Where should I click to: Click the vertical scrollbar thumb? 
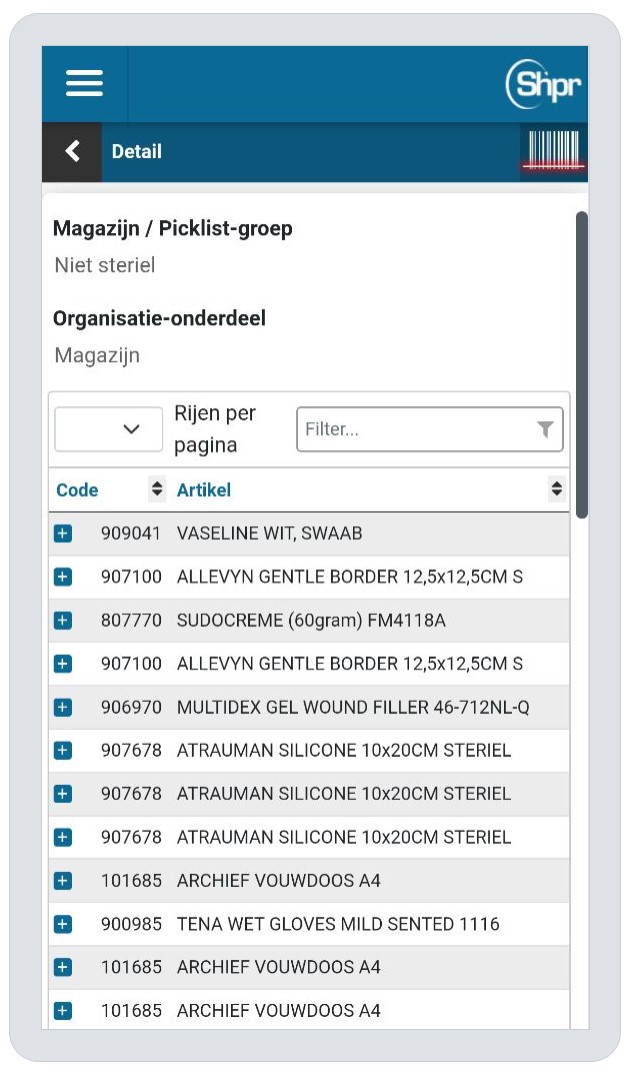coord(582,364)
